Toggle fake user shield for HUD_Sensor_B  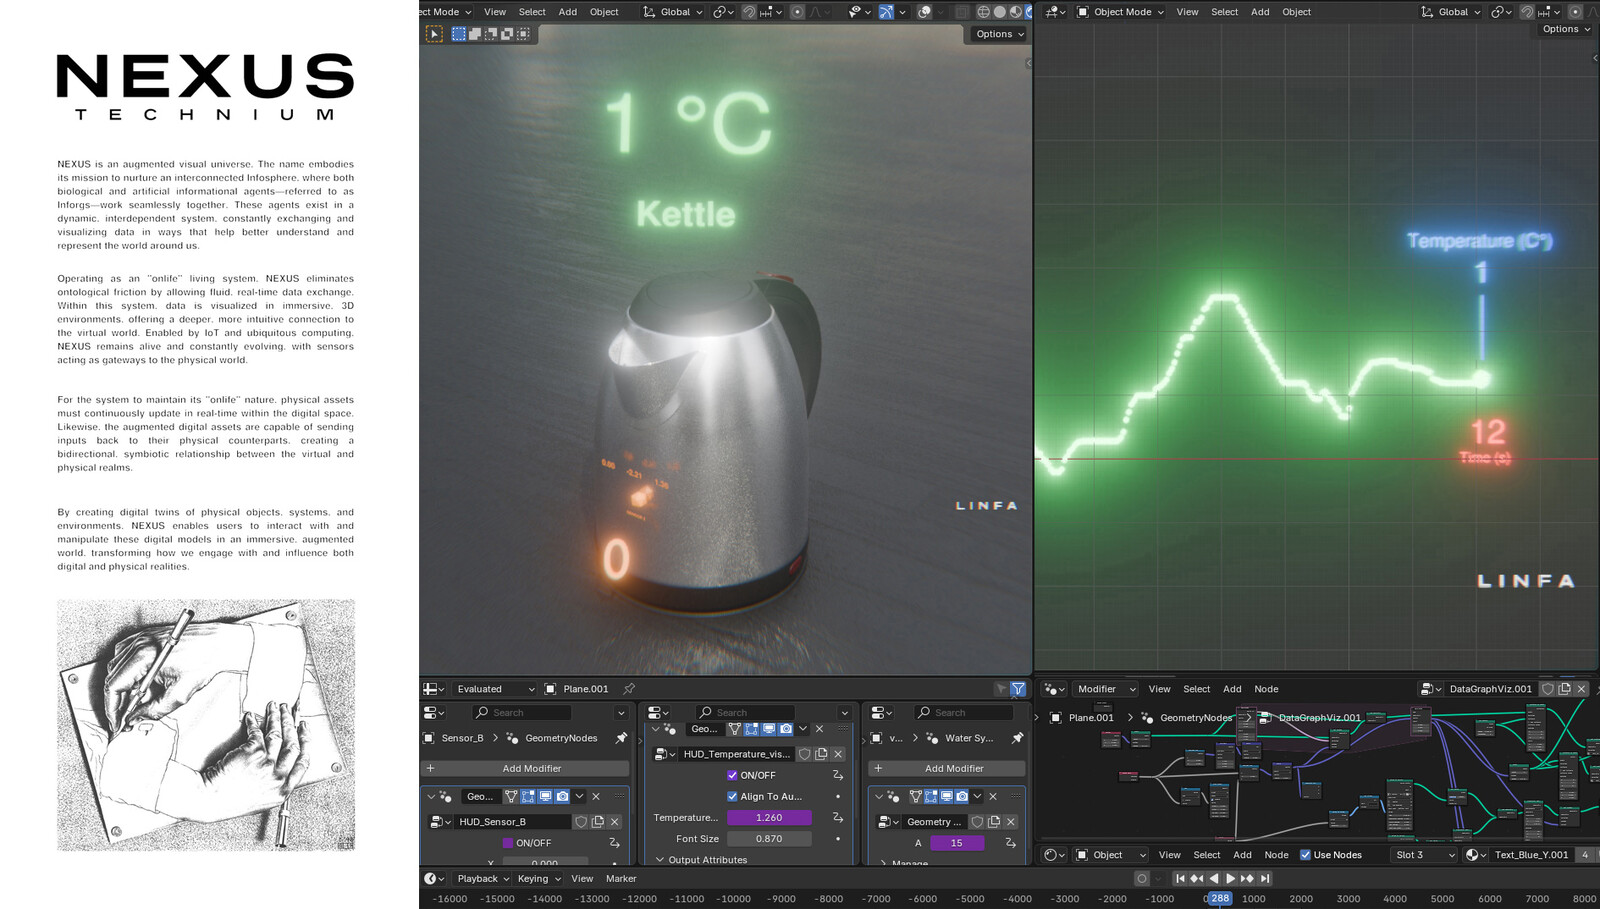tap(581, 822)
